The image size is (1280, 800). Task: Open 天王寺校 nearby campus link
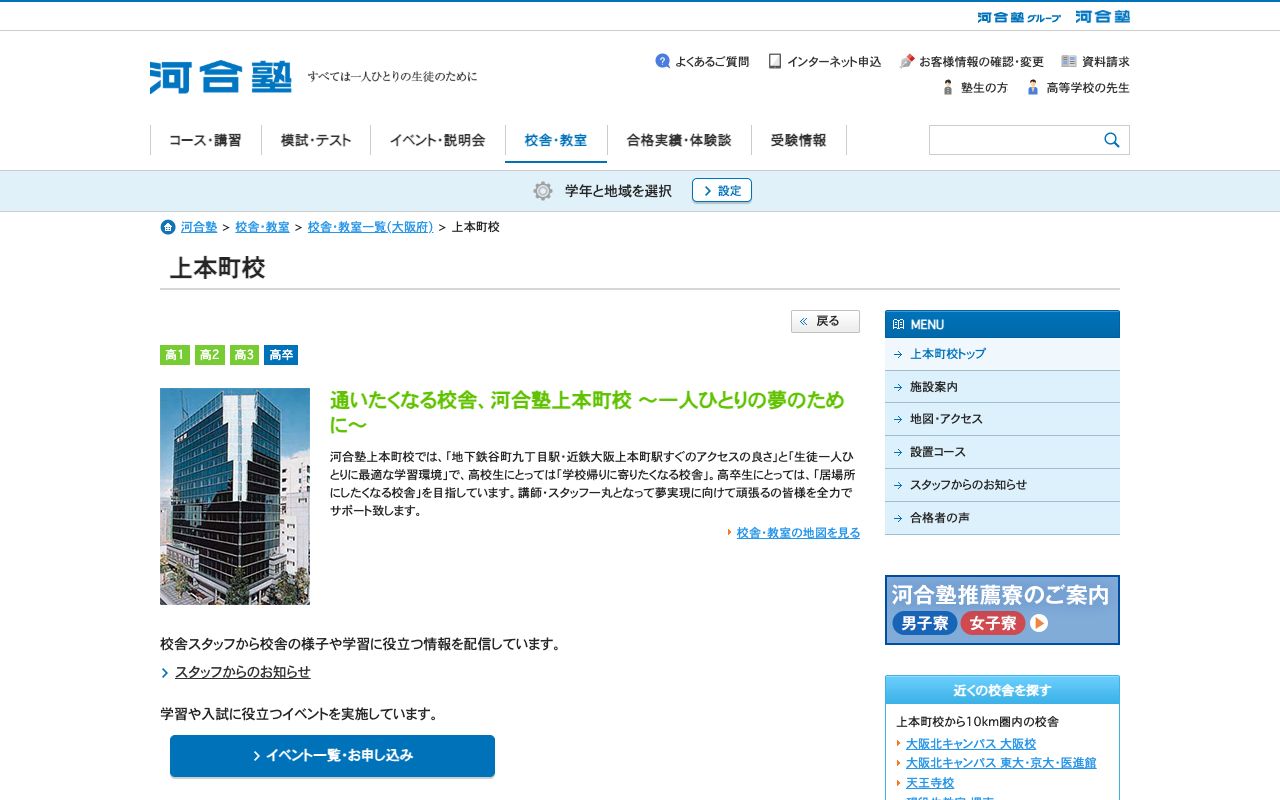[x=930, y=783]
